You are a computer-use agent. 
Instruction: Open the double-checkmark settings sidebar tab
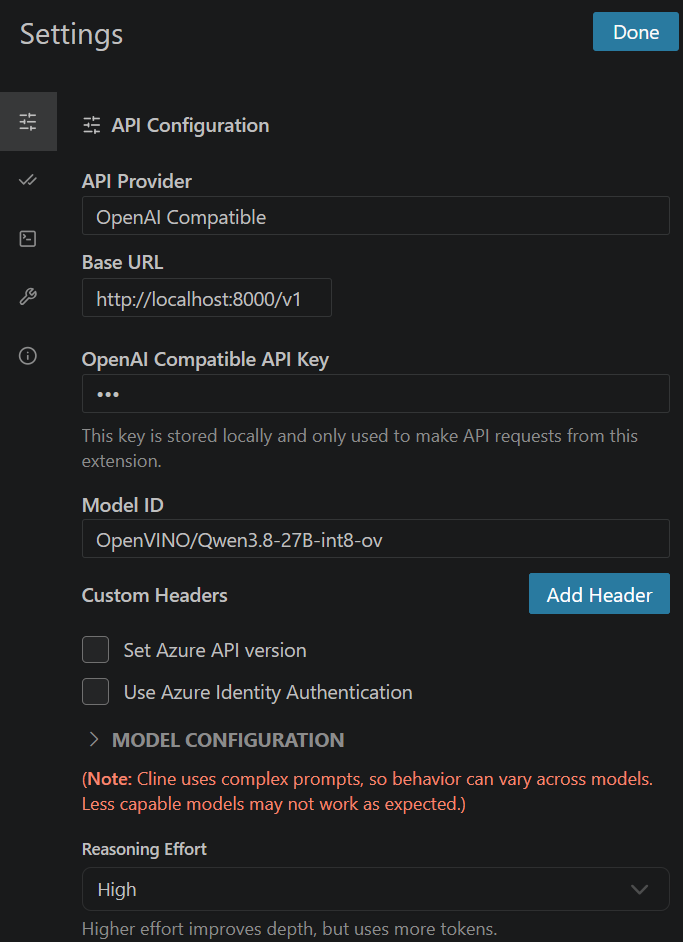(28, 180)
